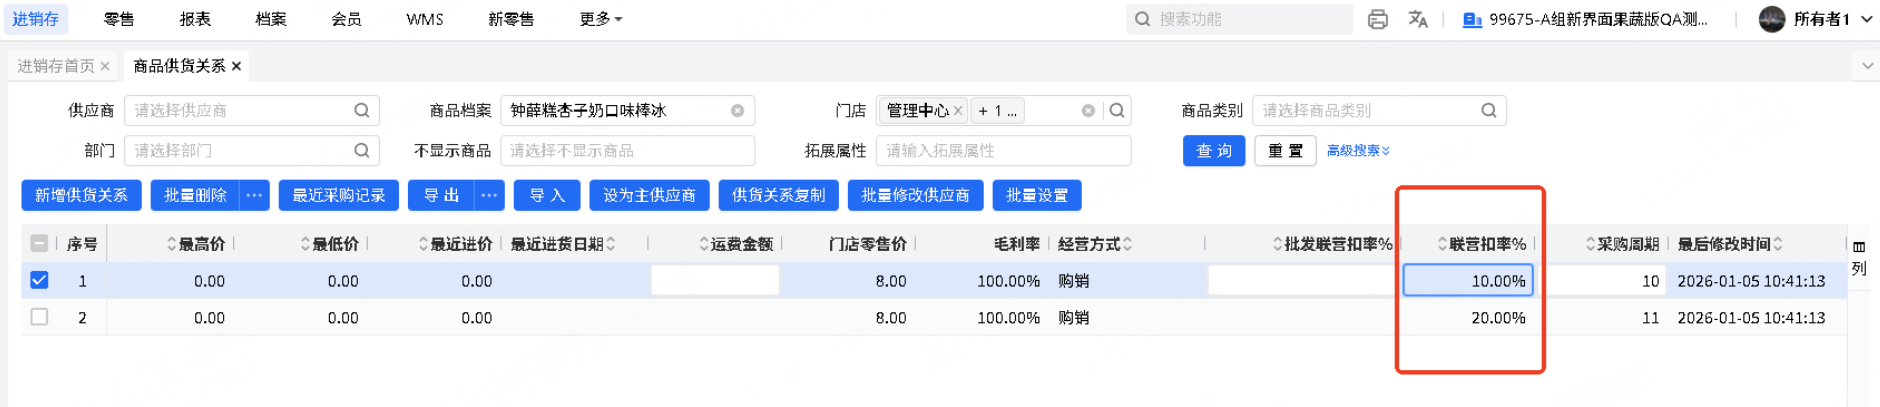Switch to the 进销存首页 tab
The width and height of the screenshot is (1880, 407).
[56, 66]
